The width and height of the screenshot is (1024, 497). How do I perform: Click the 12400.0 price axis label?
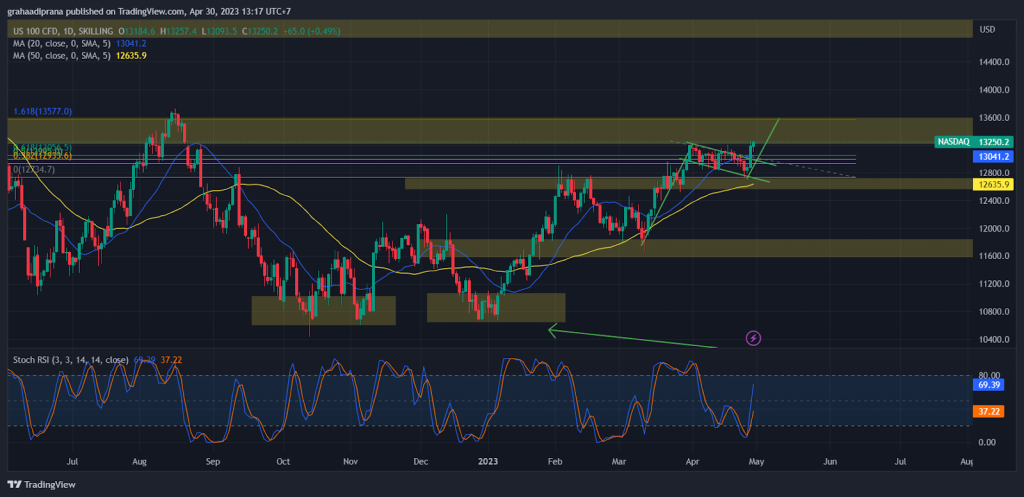pos(994,200)
